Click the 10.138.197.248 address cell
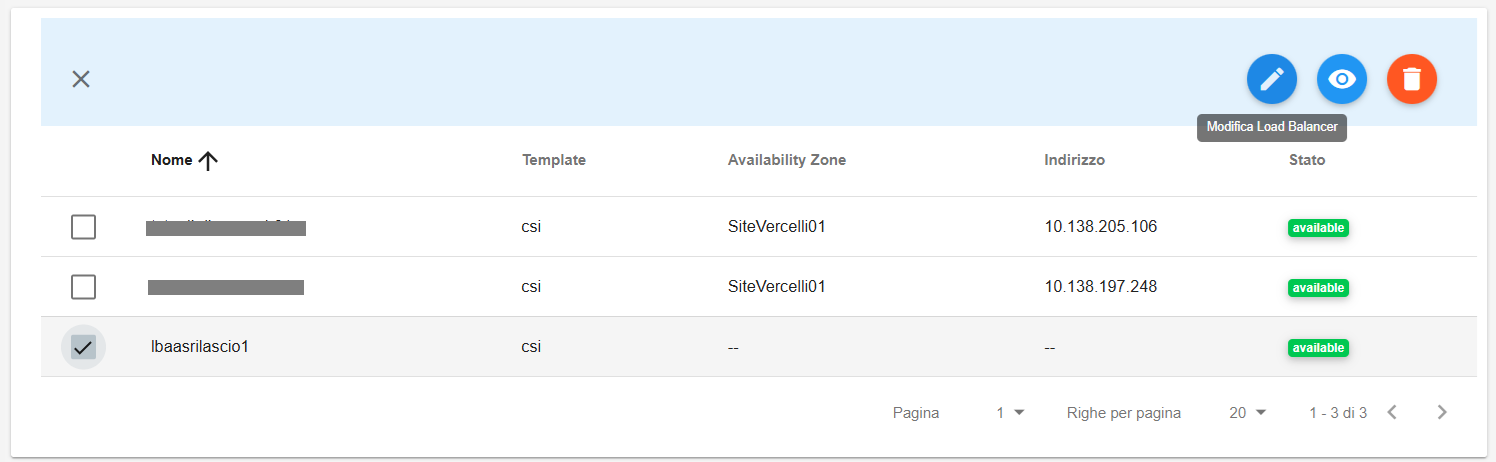Viewport: 1496px width, 462px height. pyautogui.click(x=1101, y=287)
